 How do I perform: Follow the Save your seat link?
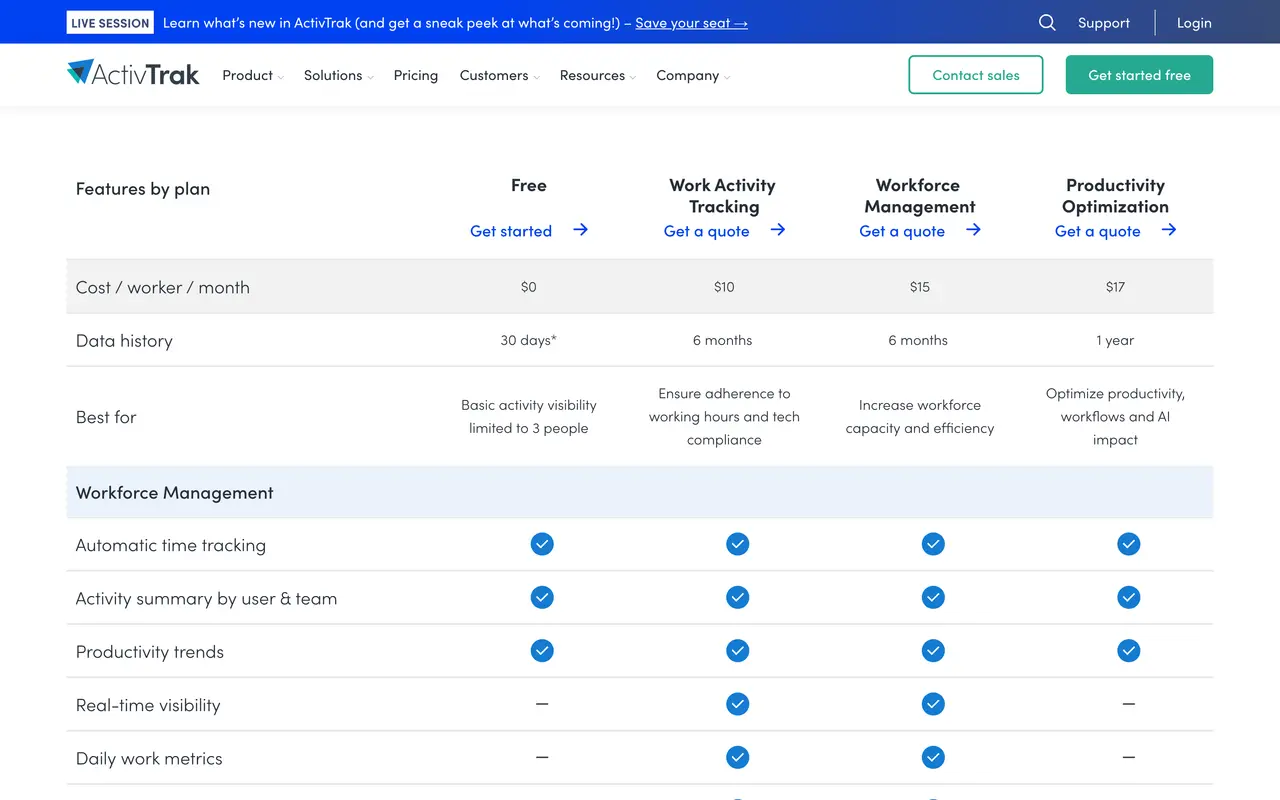691,23
